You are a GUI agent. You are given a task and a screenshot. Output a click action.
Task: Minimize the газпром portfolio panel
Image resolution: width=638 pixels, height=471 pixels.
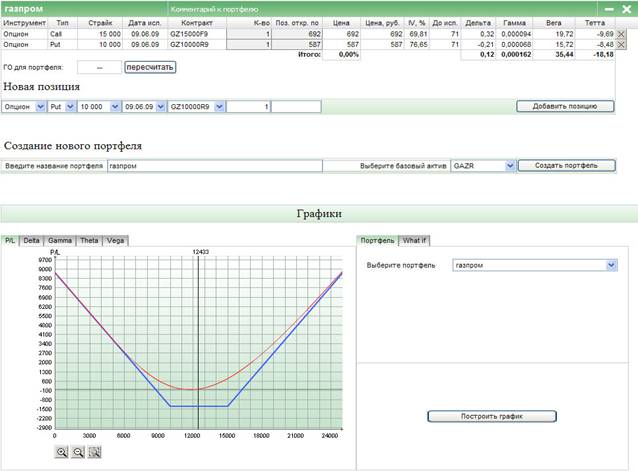[x=609, y=9]
